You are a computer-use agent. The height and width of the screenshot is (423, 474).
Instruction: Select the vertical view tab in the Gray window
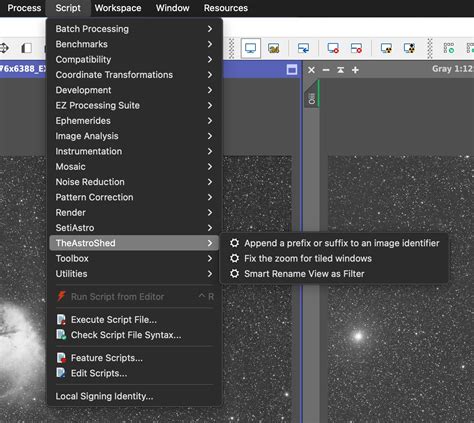click(312, 94)
